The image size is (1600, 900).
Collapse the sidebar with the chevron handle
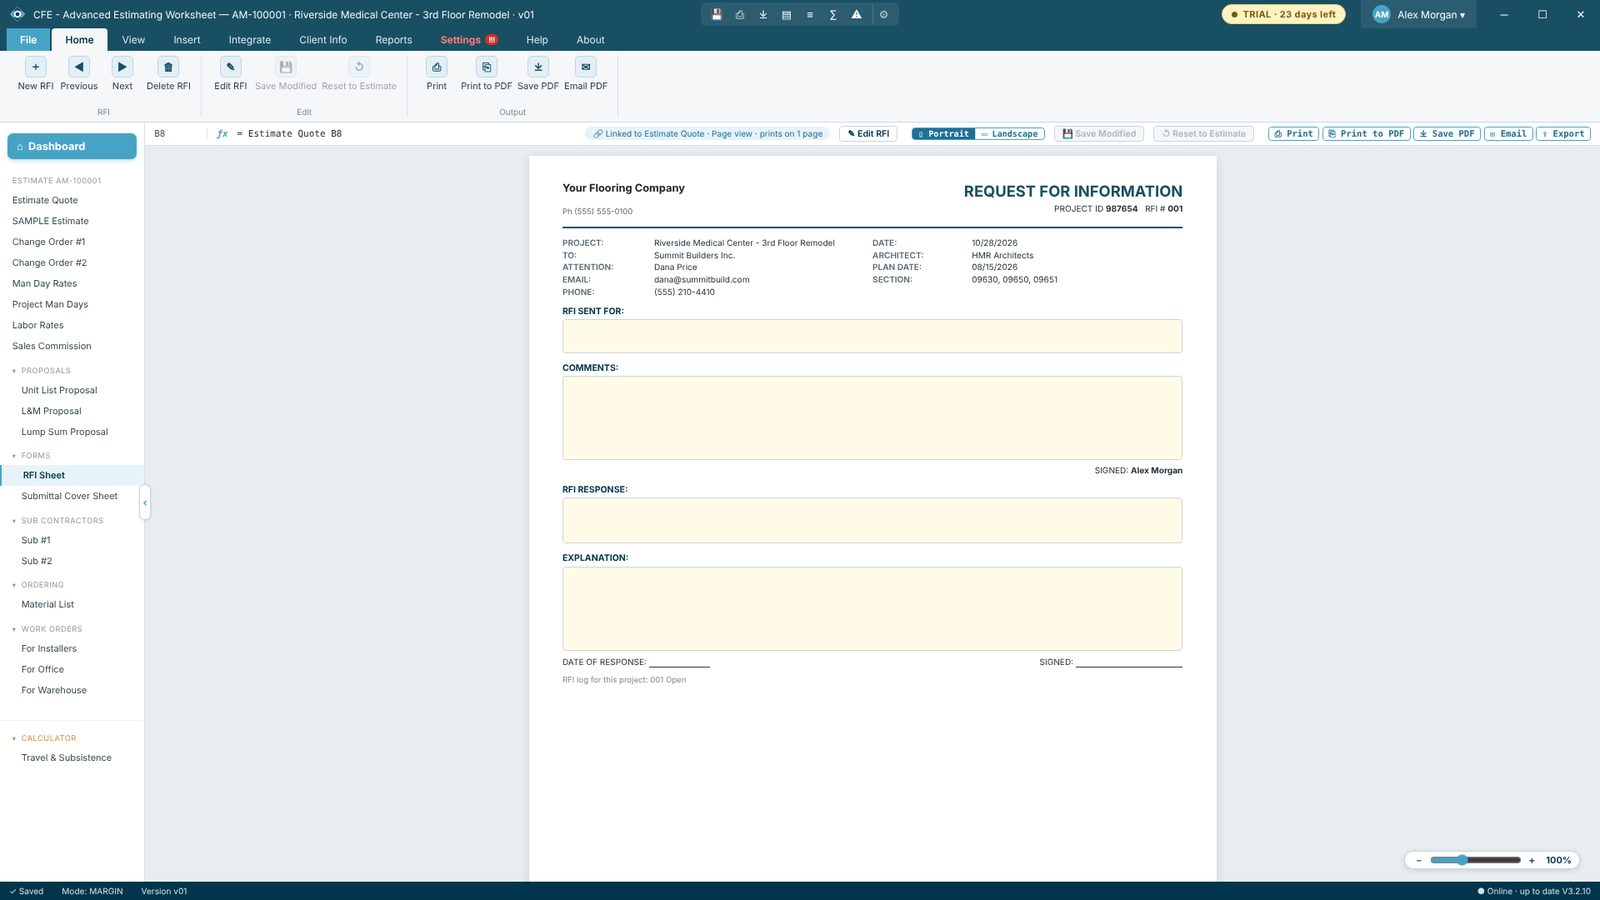(x=145, y=503)
